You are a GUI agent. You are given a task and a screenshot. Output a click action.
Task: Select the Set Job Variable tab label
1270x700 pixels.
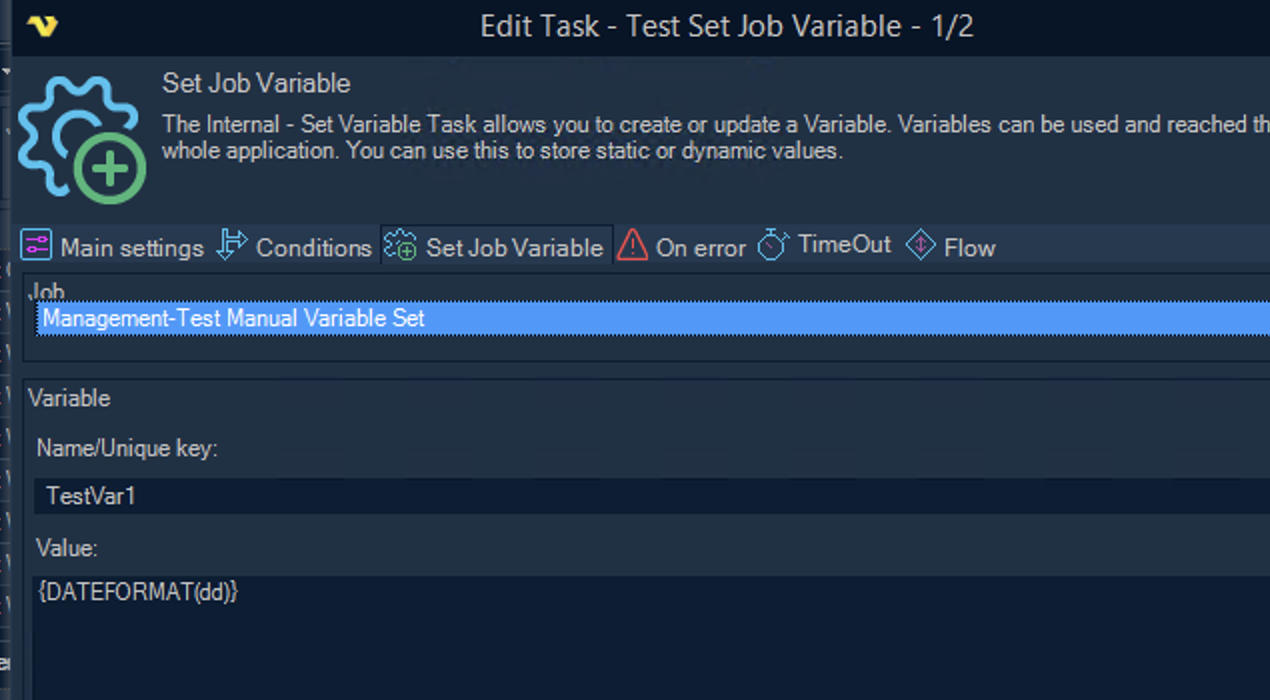coord(514,248)
